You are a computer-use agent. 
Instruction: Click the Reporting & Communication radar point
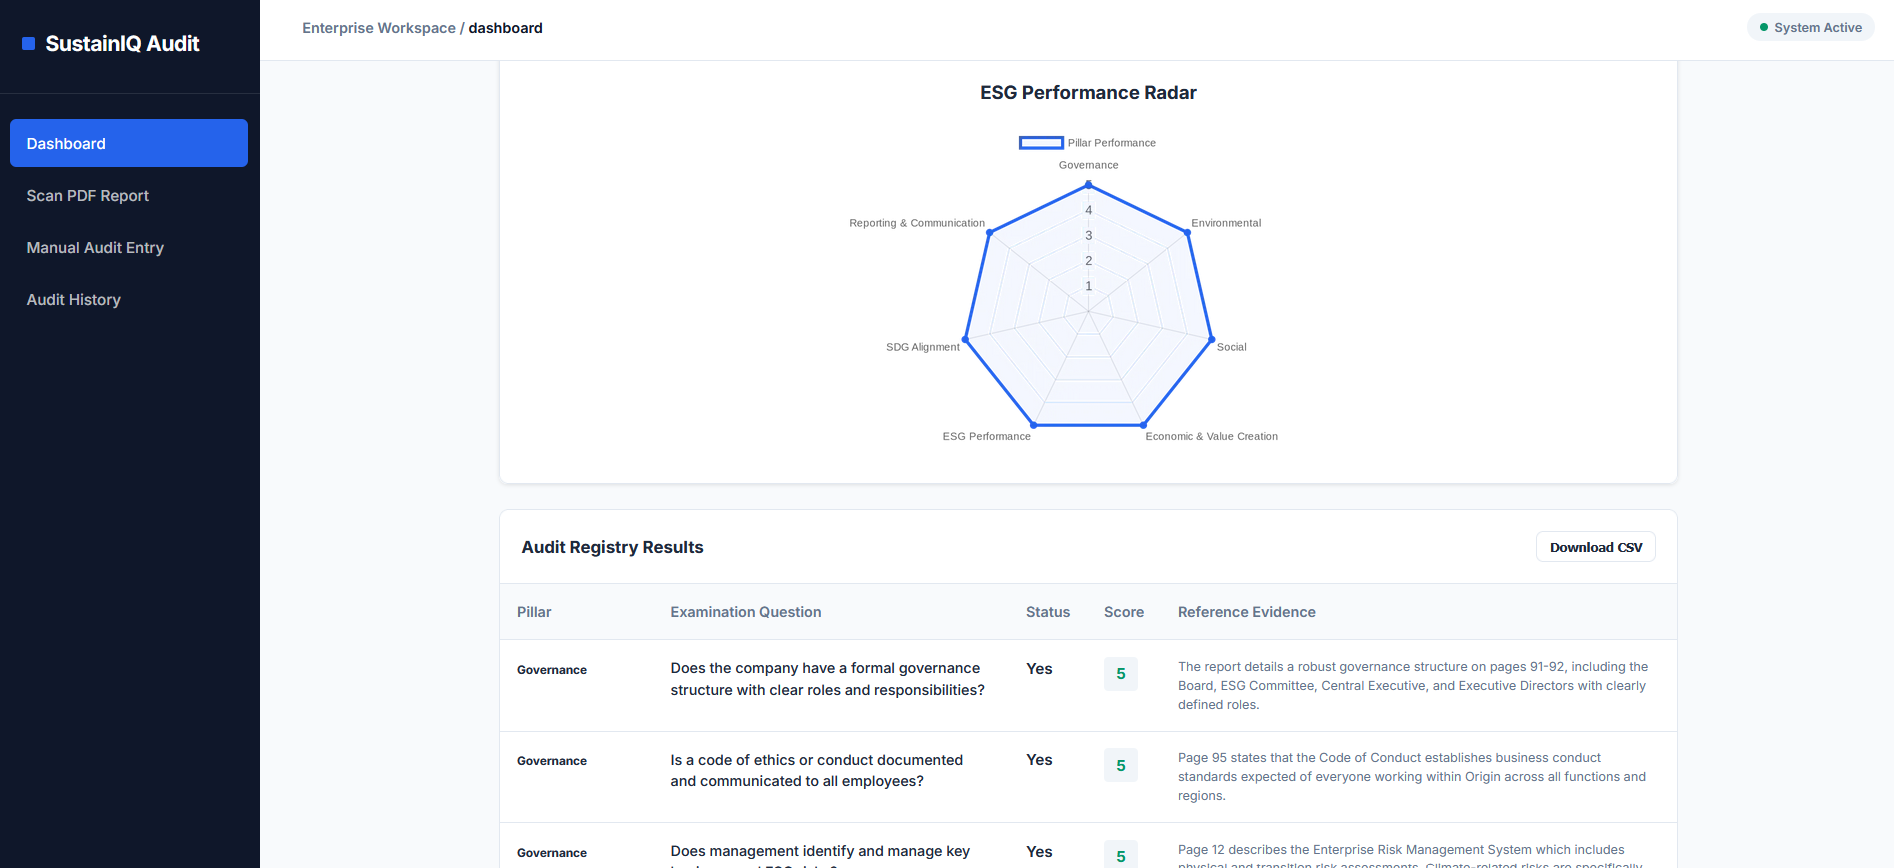pos(990,232)
